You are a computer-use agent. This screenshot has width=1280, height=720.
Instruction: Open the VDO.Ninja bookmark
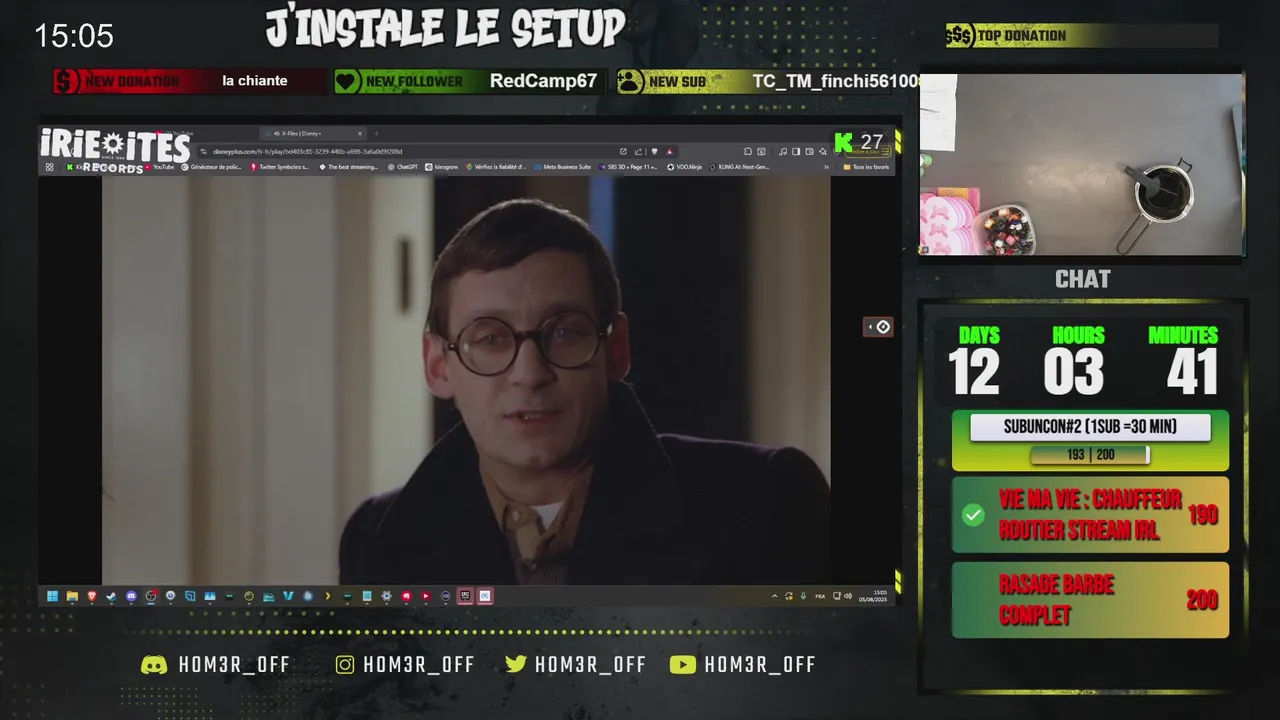coord(684,167)
